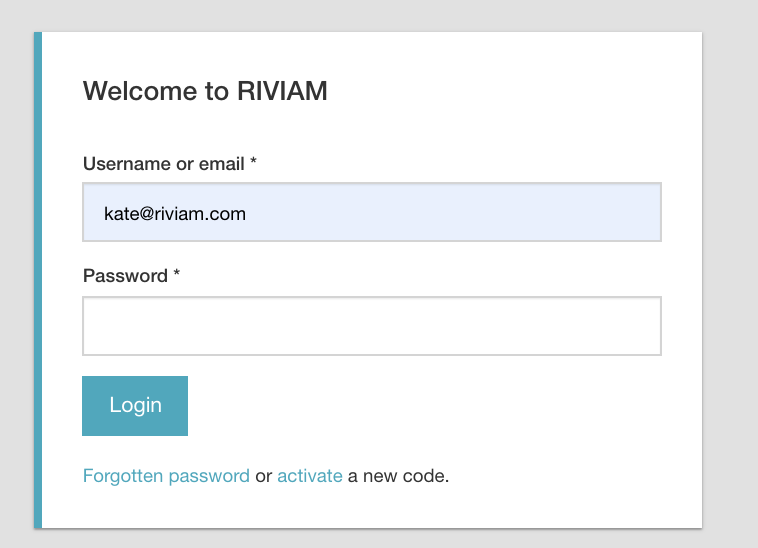Screen dimensions: 758x548
Task: Click the Login button
Action: pyautogui.click(x=135, y=406)
